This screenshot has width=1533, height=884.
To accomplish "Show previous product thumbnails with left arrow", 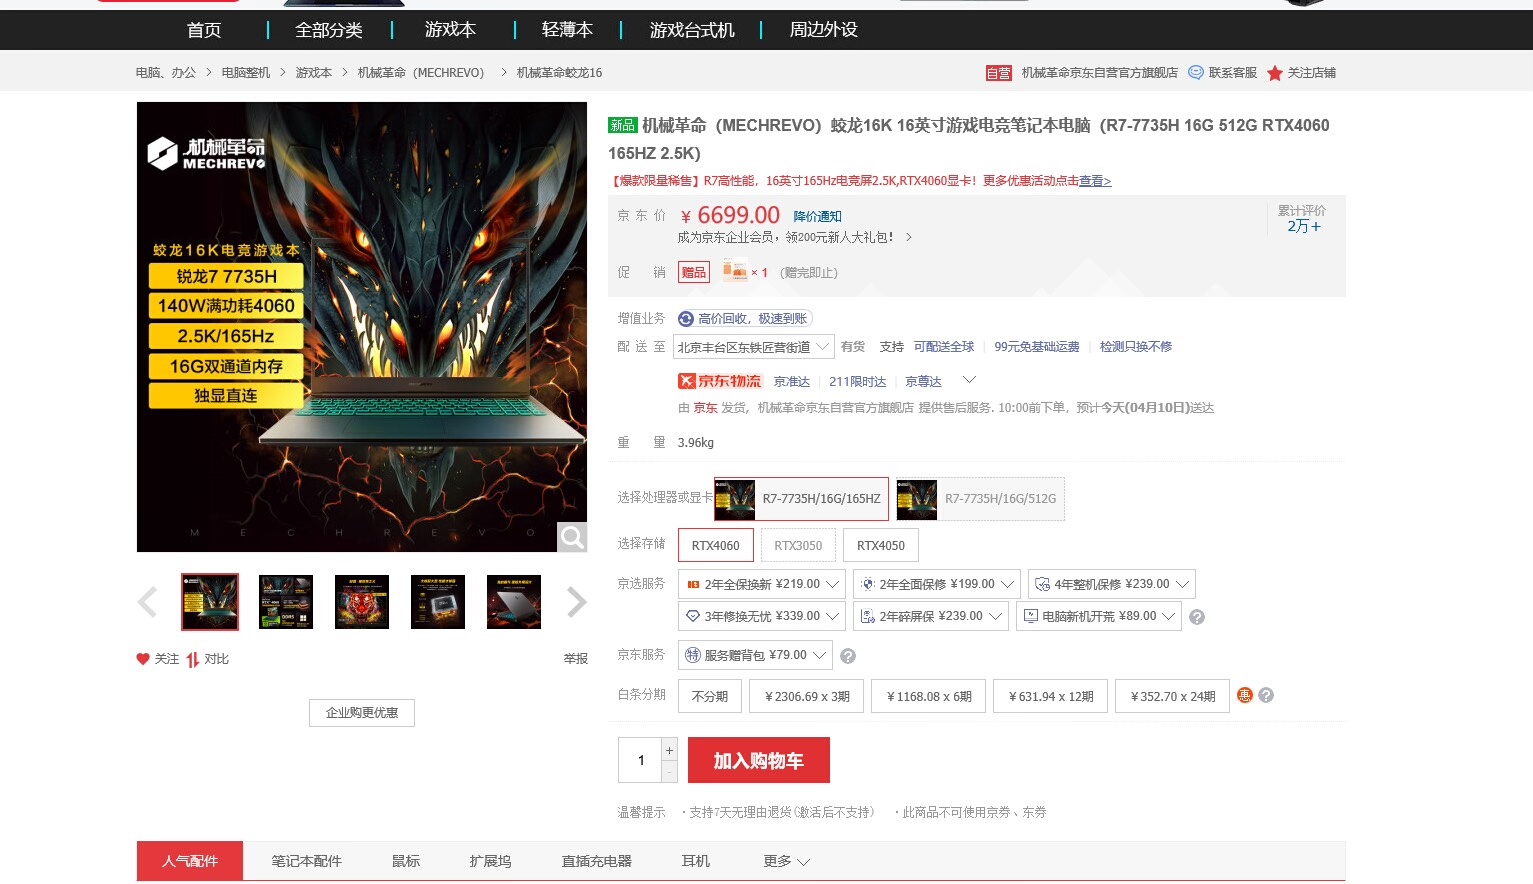I will click(x=148, y=602).
